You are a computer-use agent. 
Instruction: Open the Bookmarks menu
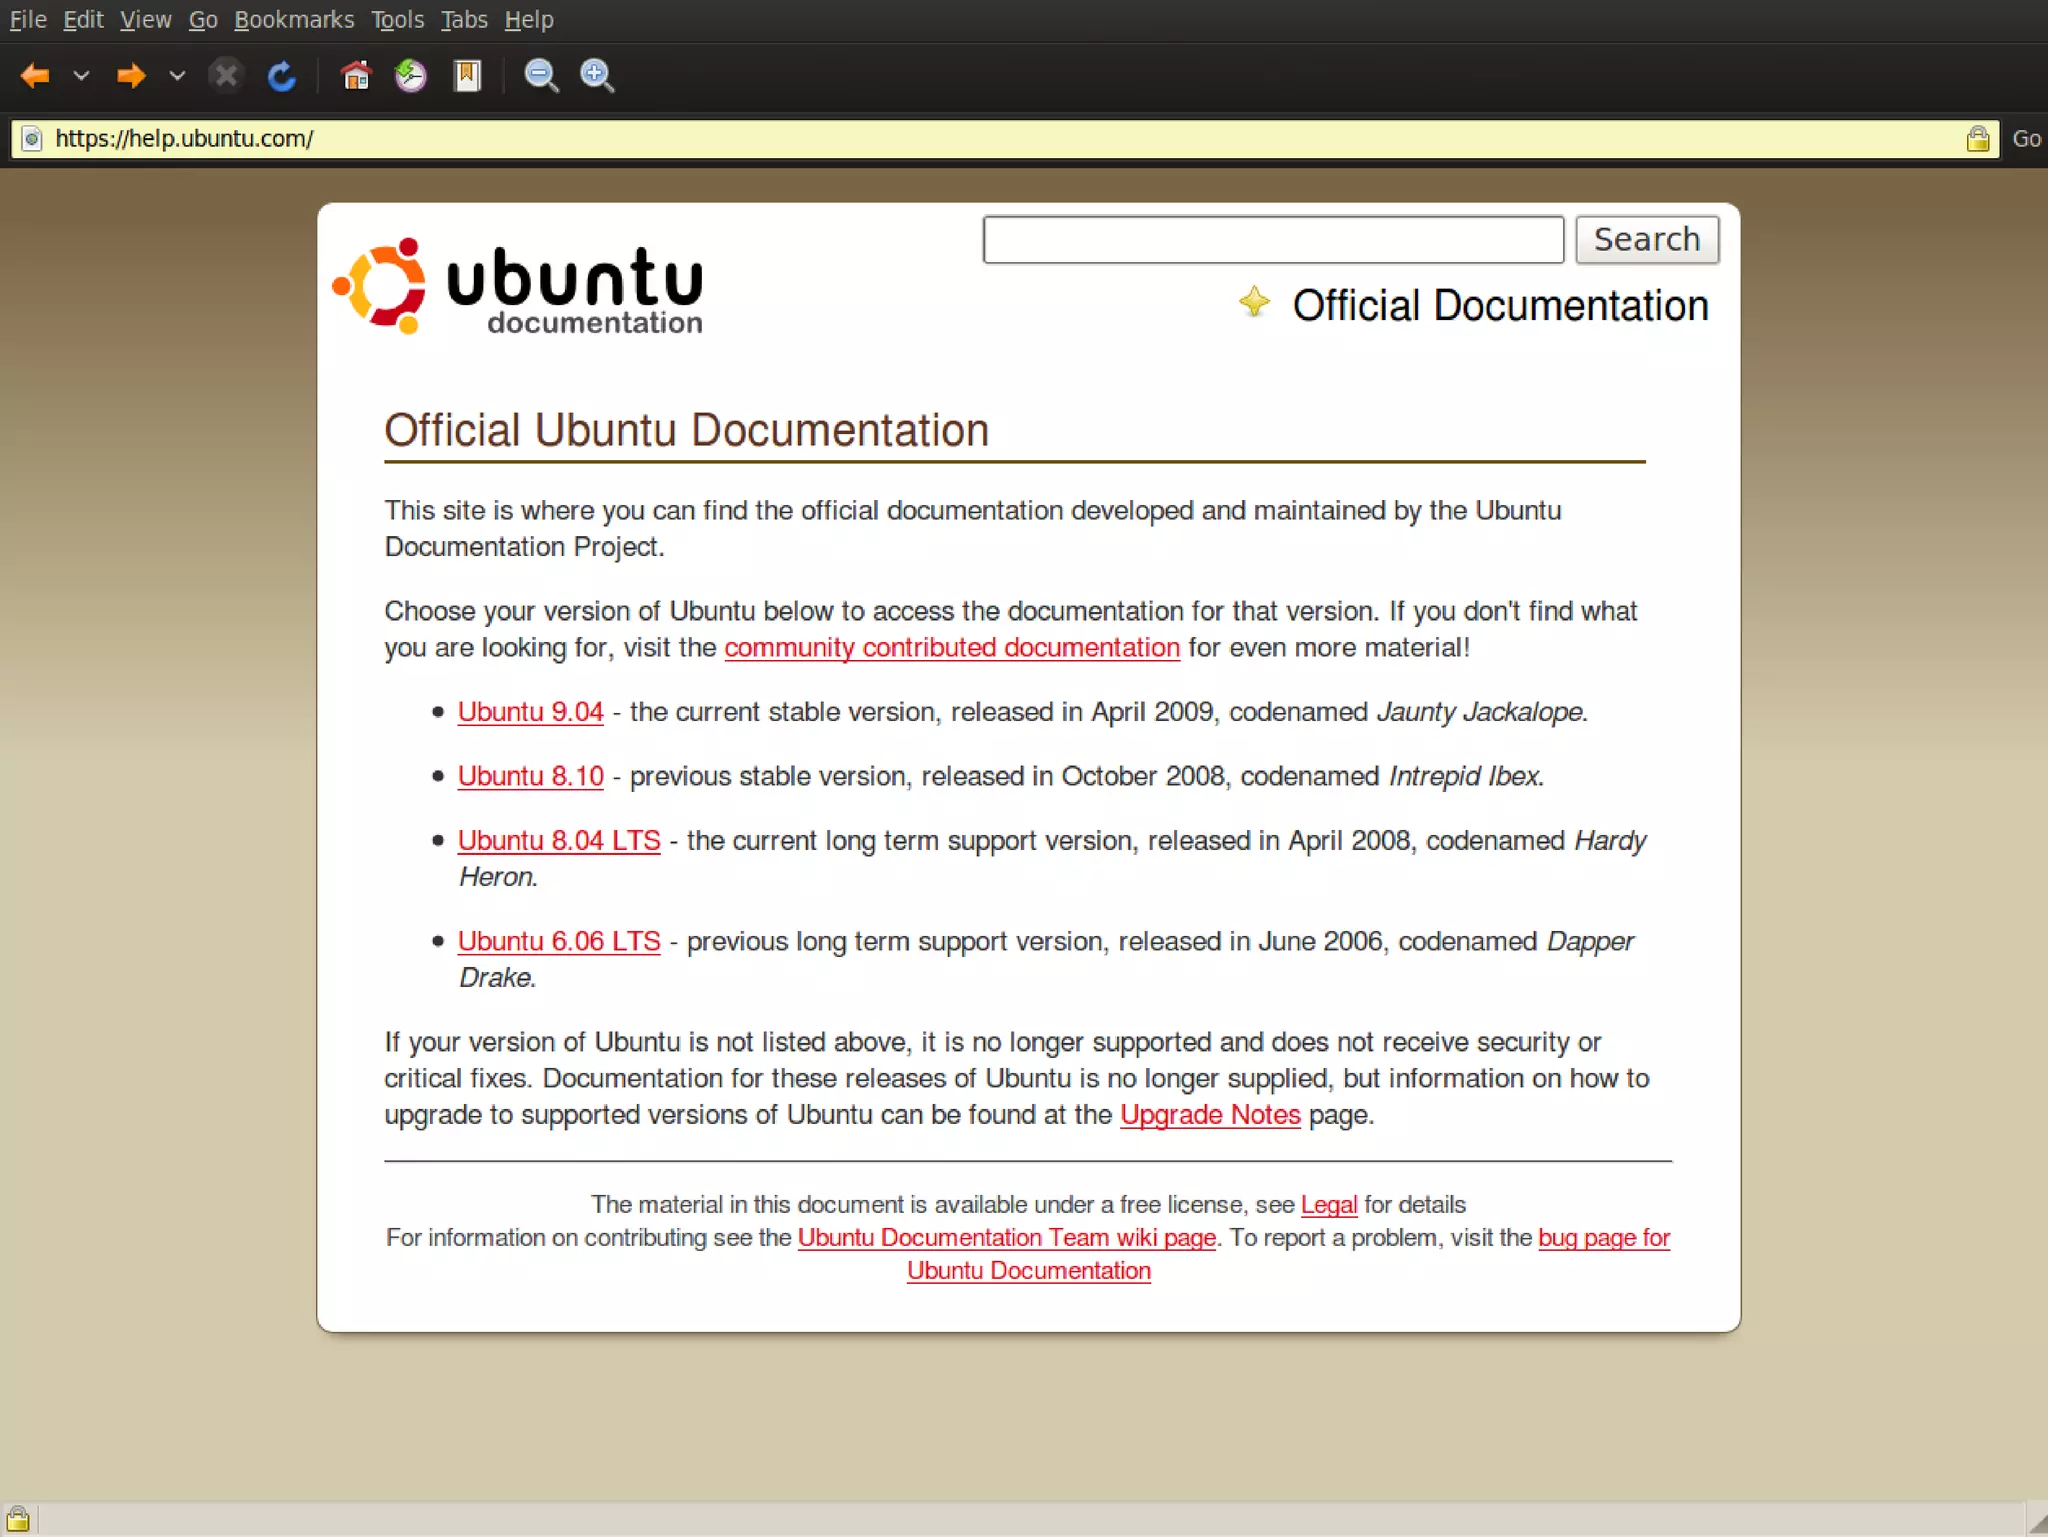pos(294,20)
